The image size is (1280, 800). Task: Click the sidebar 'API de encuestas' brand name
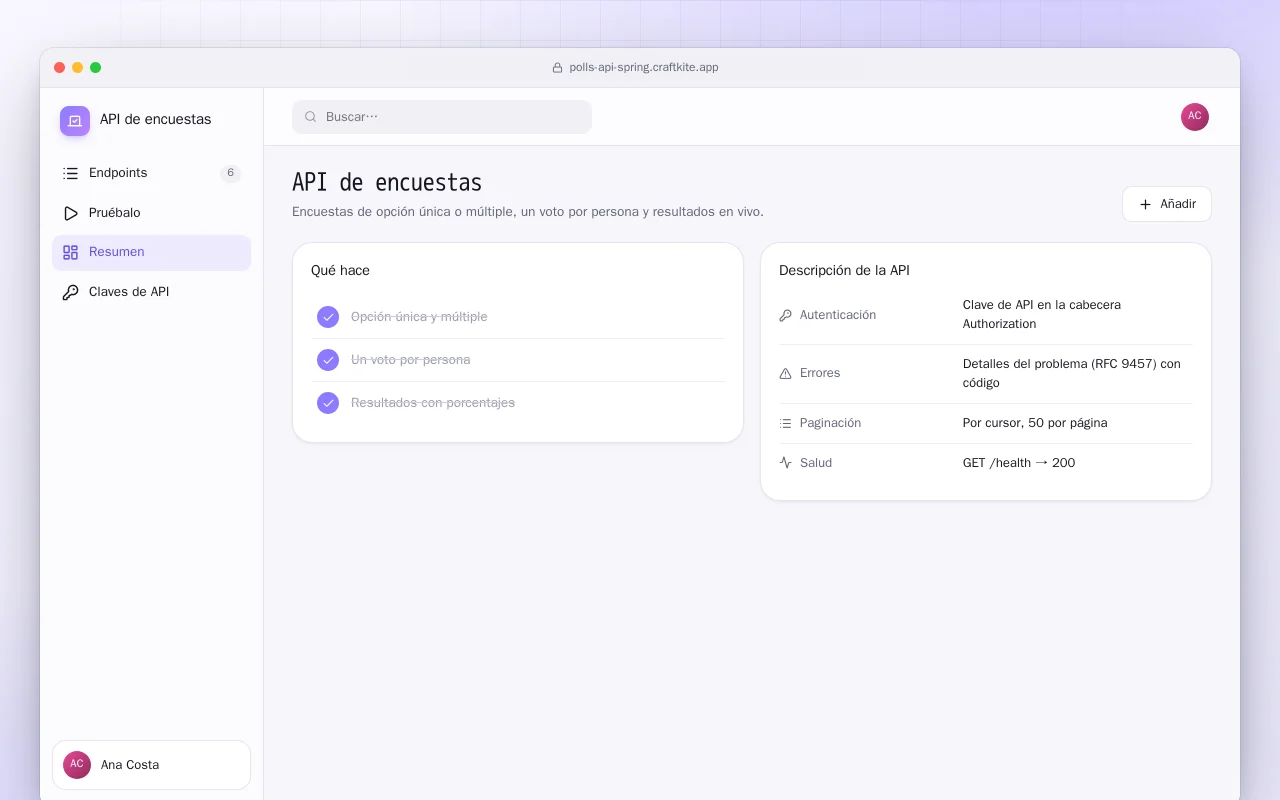(x=156, y=120)
